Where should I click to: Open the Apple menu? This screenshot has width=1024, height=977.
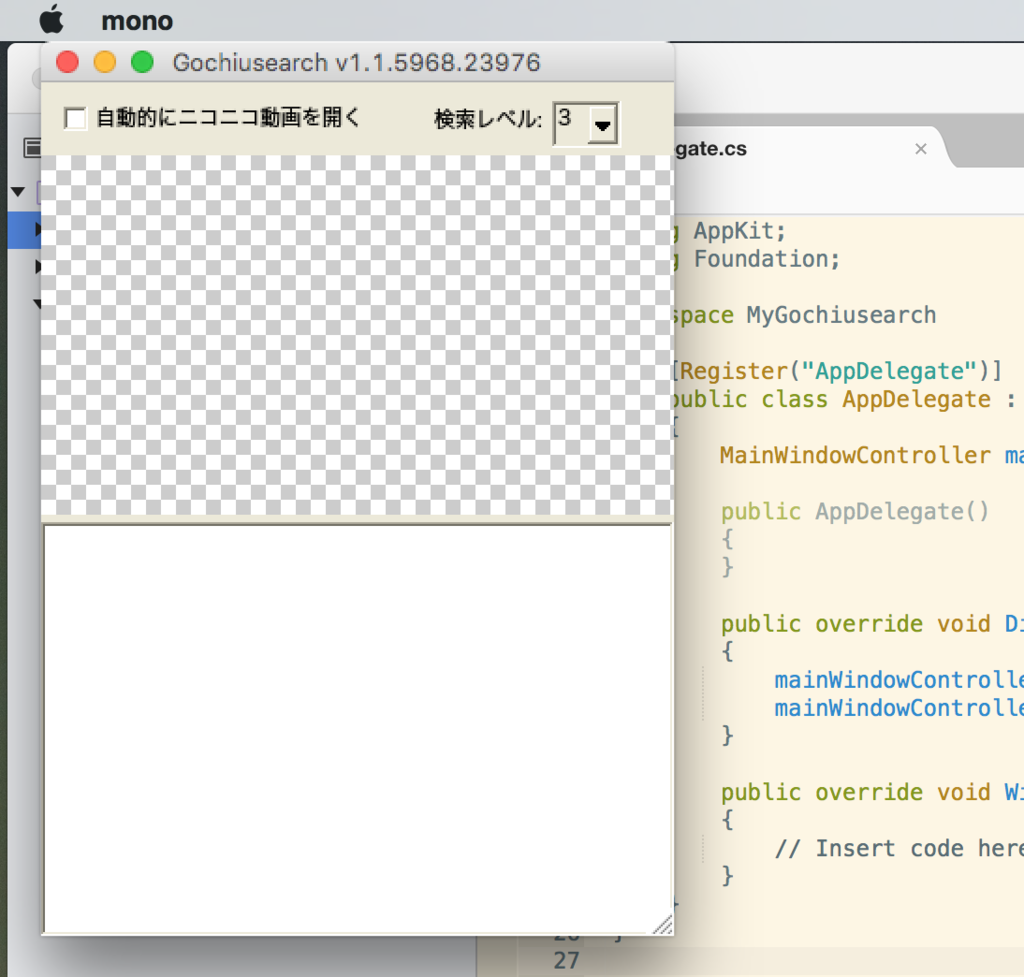pos(52,20)
